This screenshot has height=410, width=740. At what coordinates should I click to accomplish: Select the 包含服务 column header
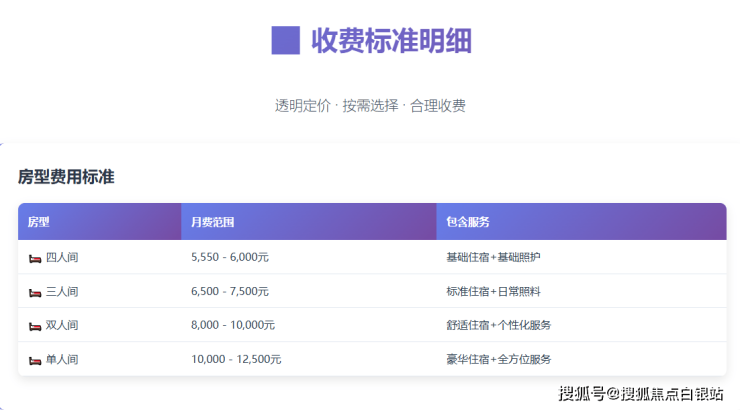pyautogui.click(x=467, y=222)
